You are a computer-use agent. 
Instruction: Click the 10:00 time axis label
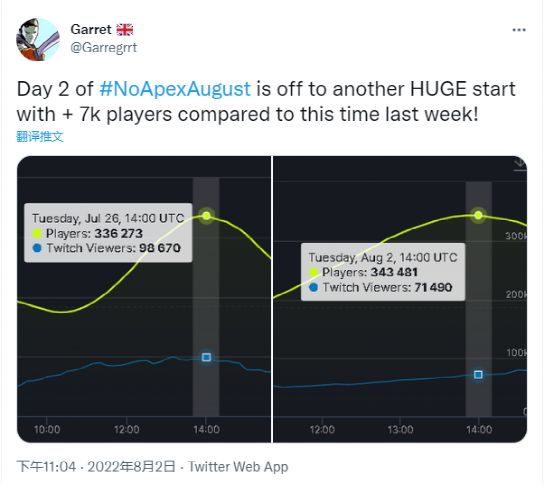(x=47, y=429)
